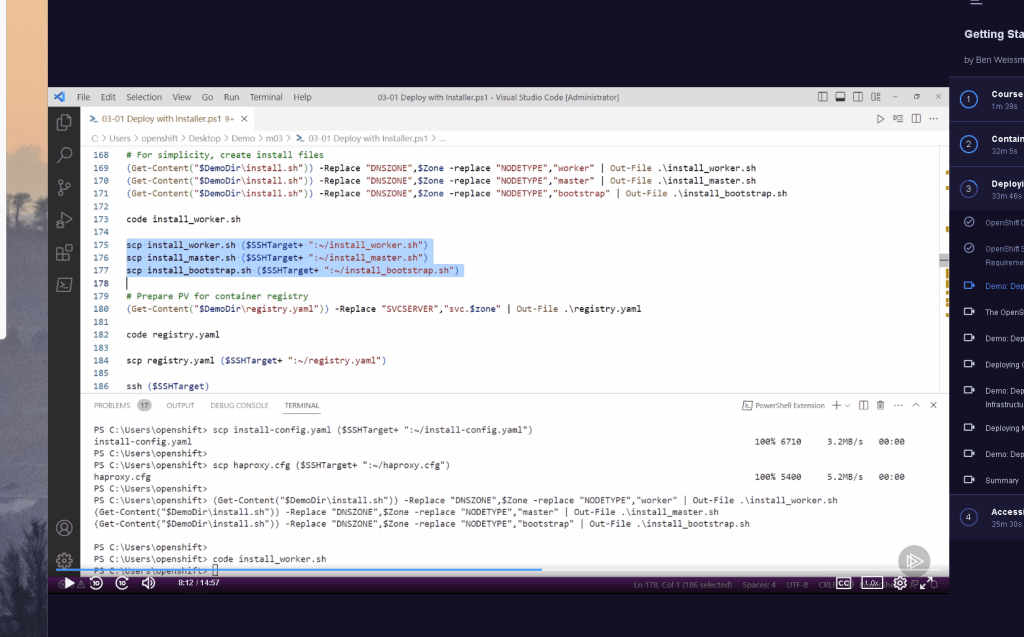The height and width of the screenshot is (637, 1024).
Task: Open Customize Layout button in title bar
Action: click(876, 97)
